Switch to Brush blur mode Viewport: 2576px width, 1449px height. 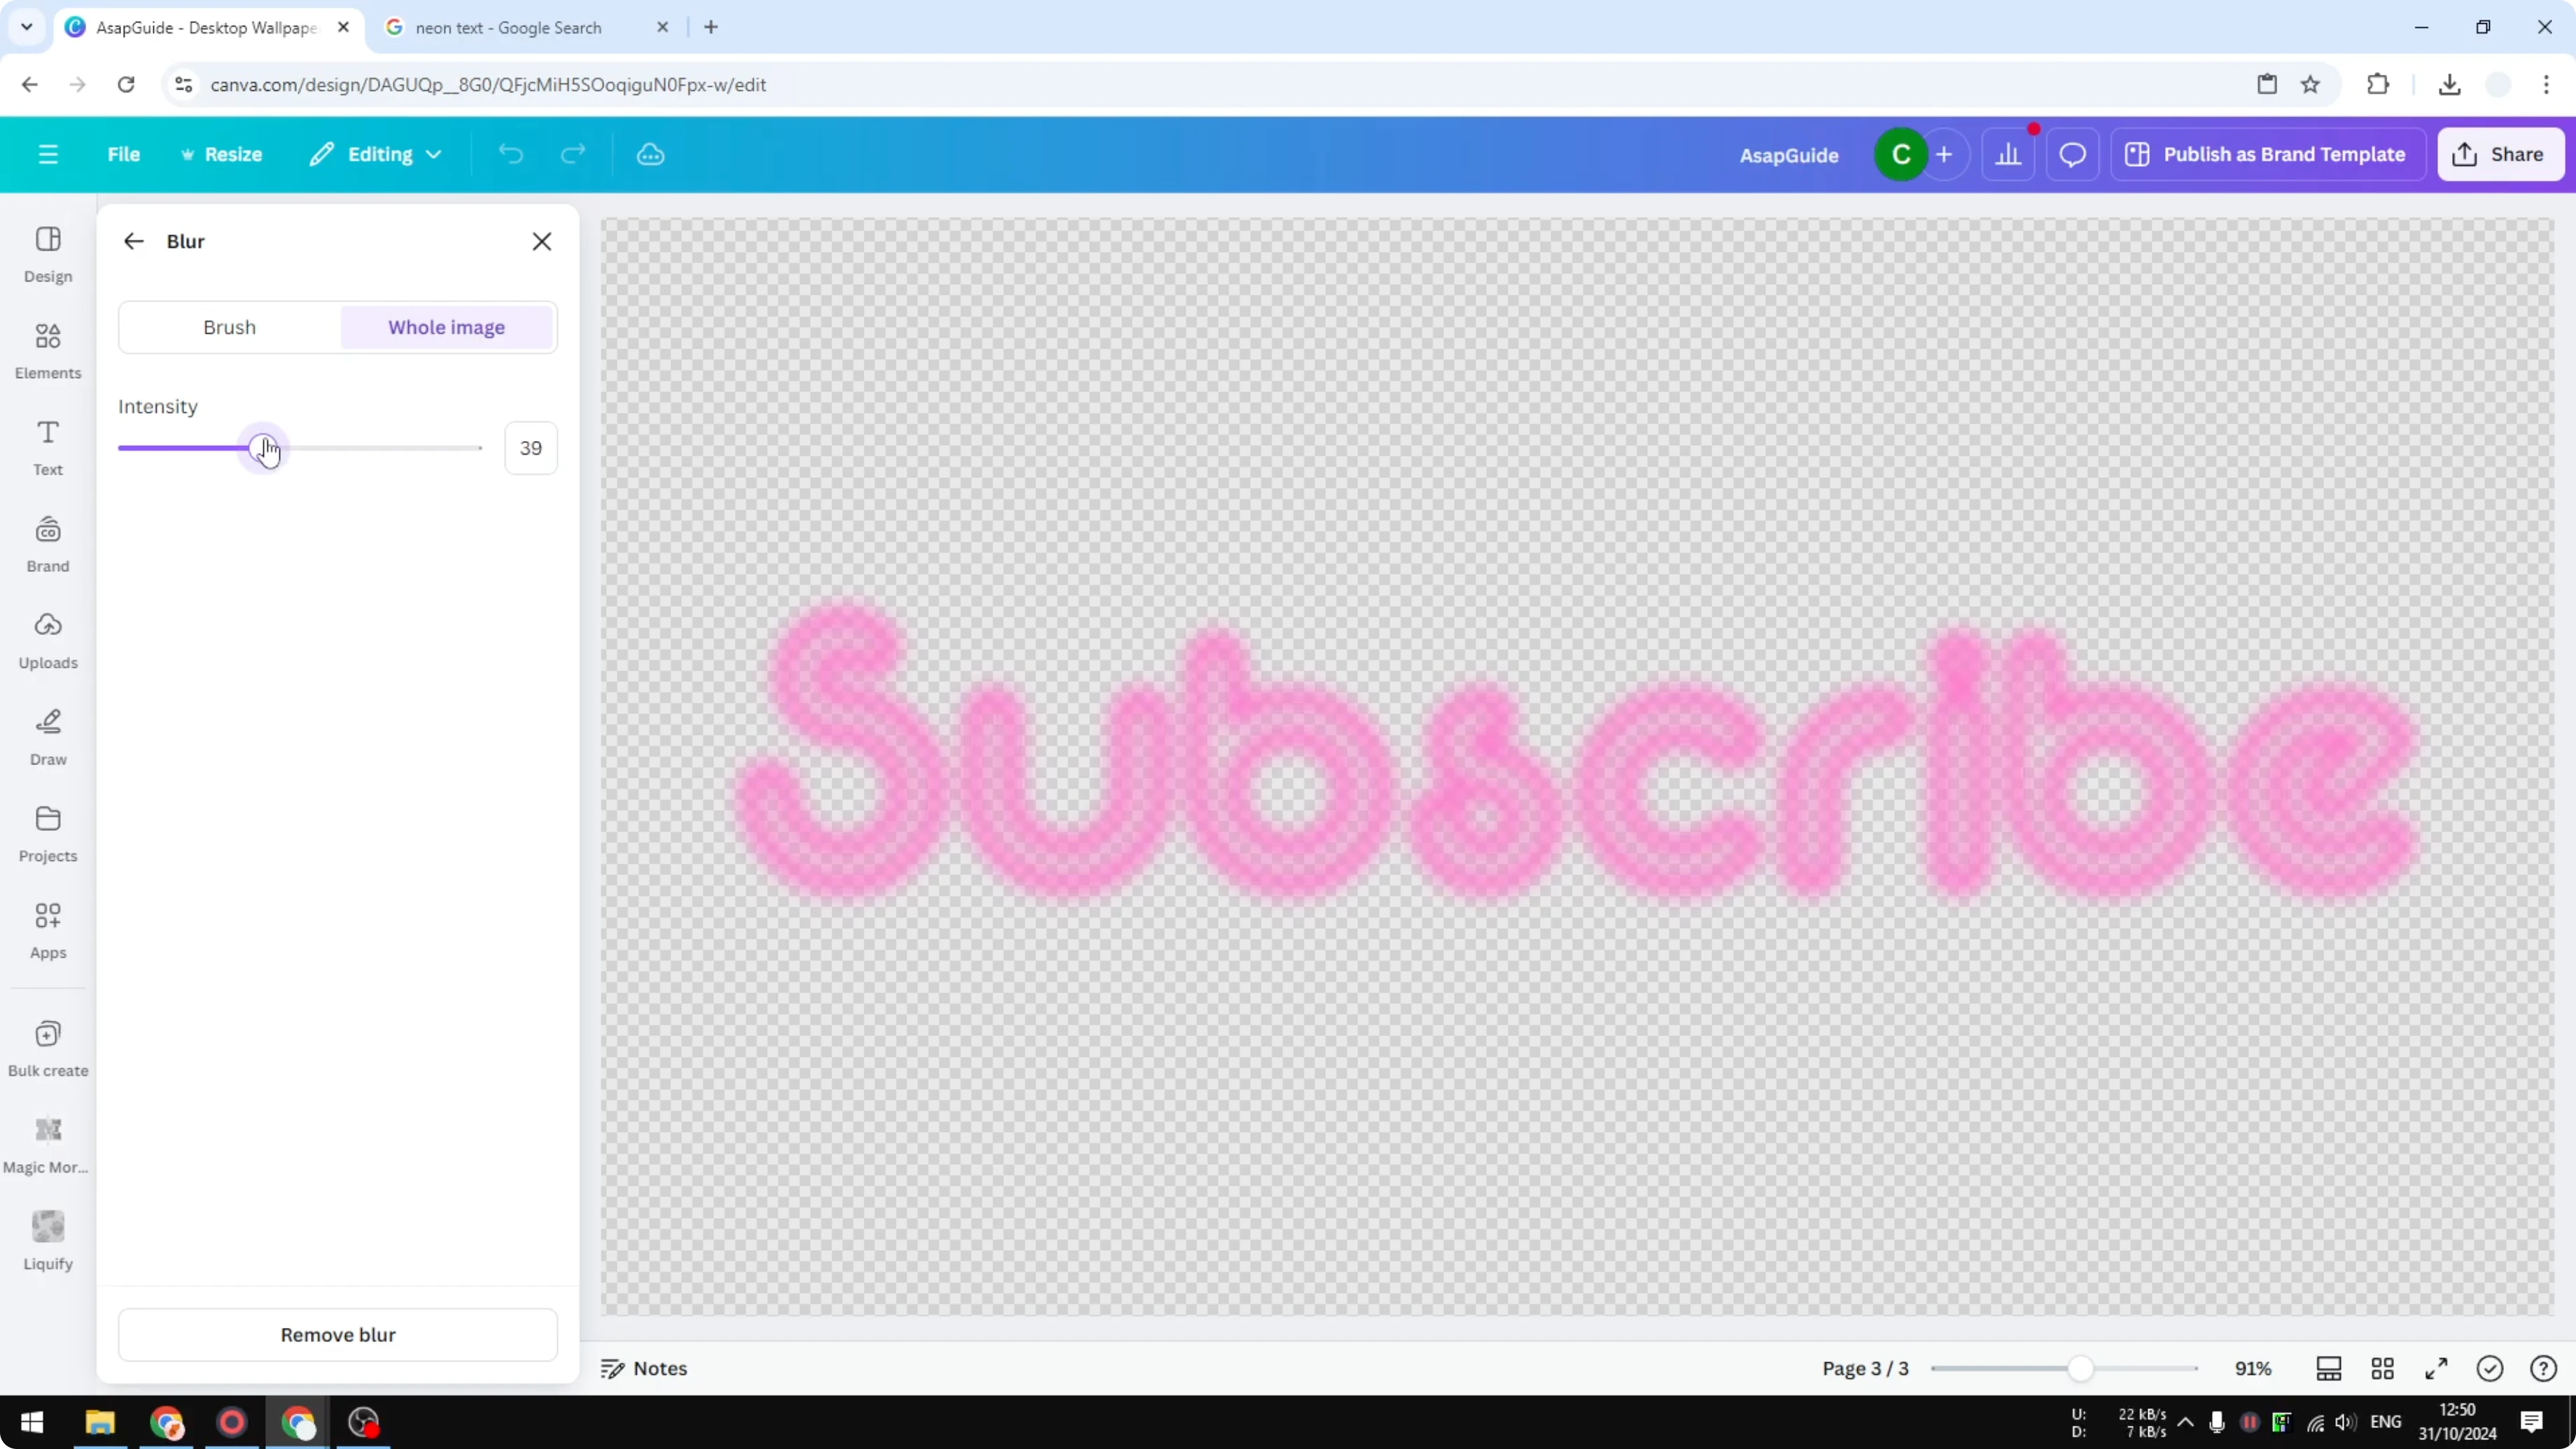tap(228, 327)
